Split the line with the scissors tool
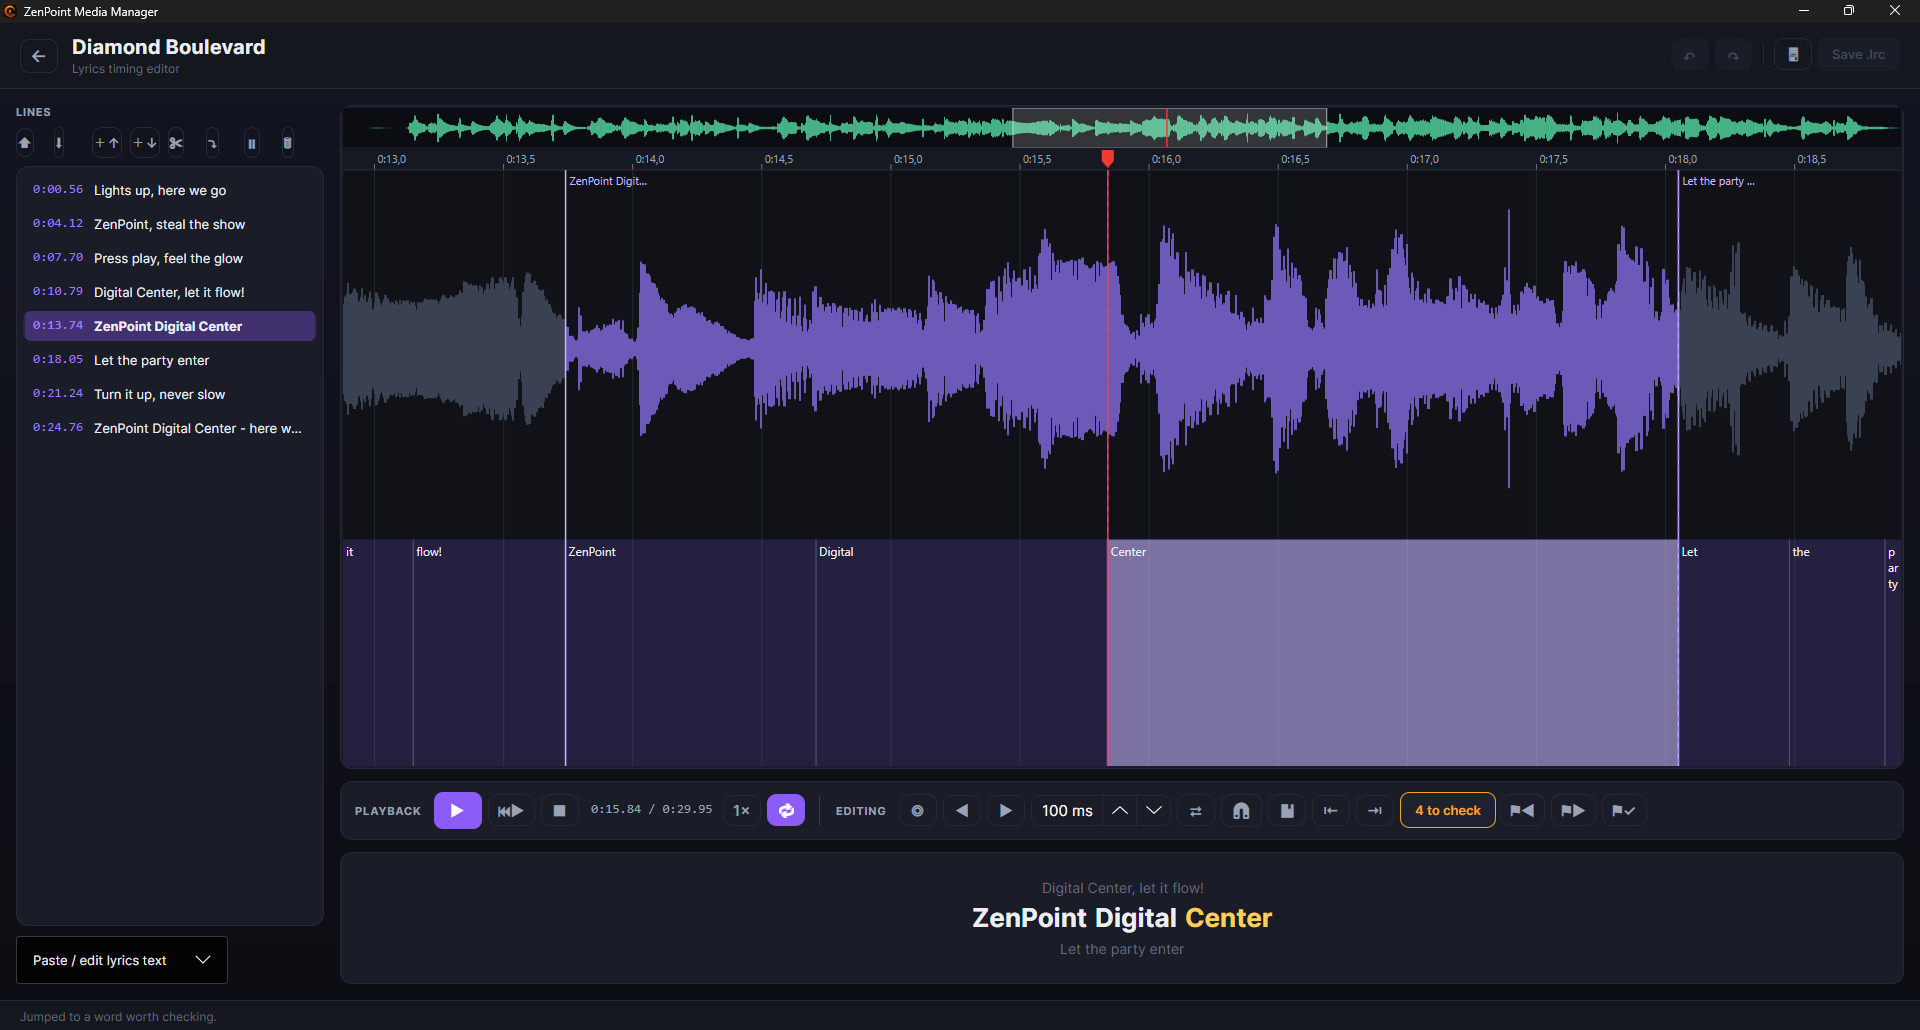Viewport: 1920px width, 1030px height. point(176,143)
